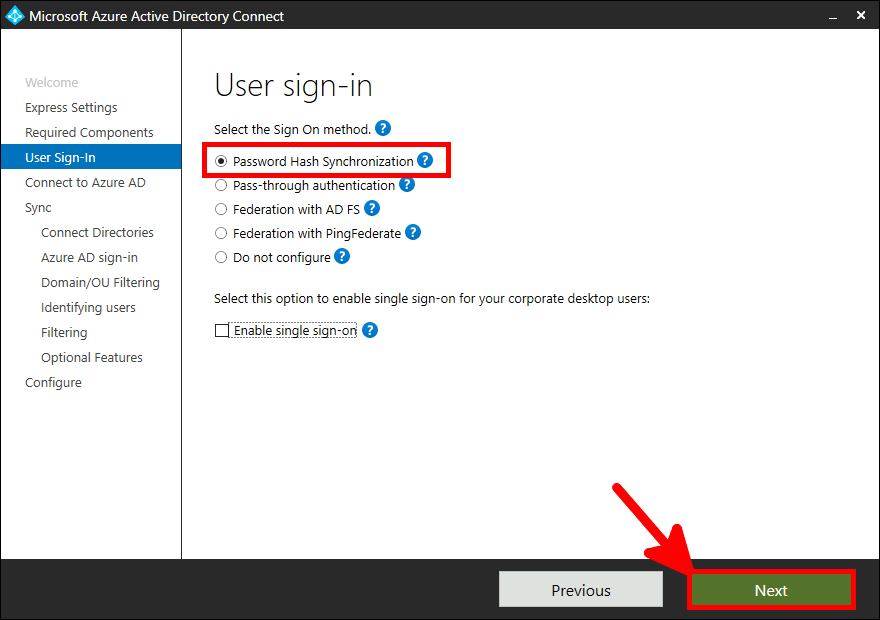Viewport: 880px width, 620px height.
Task: Select Pass-through authentication radio button
Action: (221, 185)
